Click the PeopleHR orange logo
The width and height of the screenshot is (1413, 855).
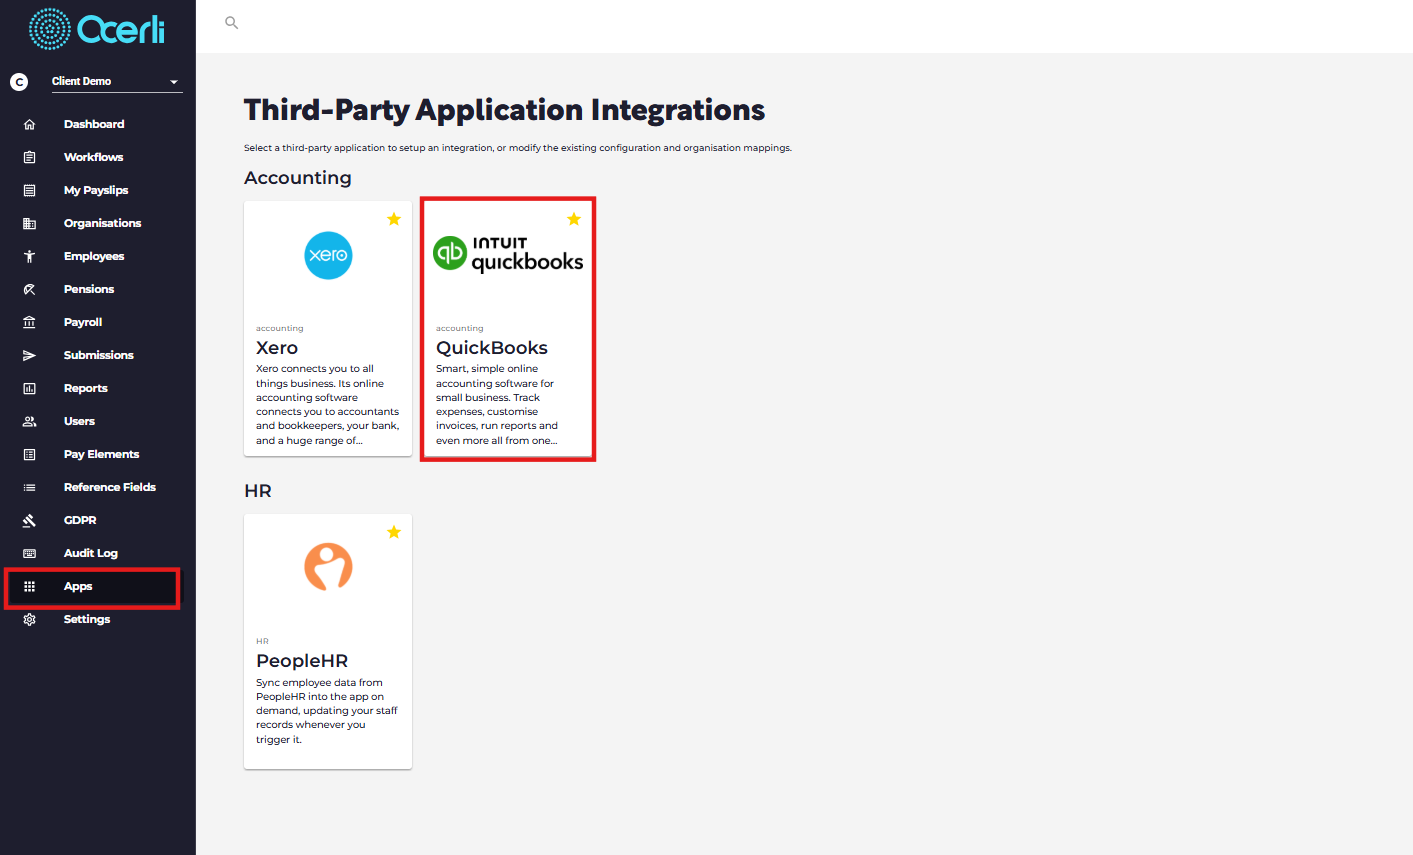(328, 567)
